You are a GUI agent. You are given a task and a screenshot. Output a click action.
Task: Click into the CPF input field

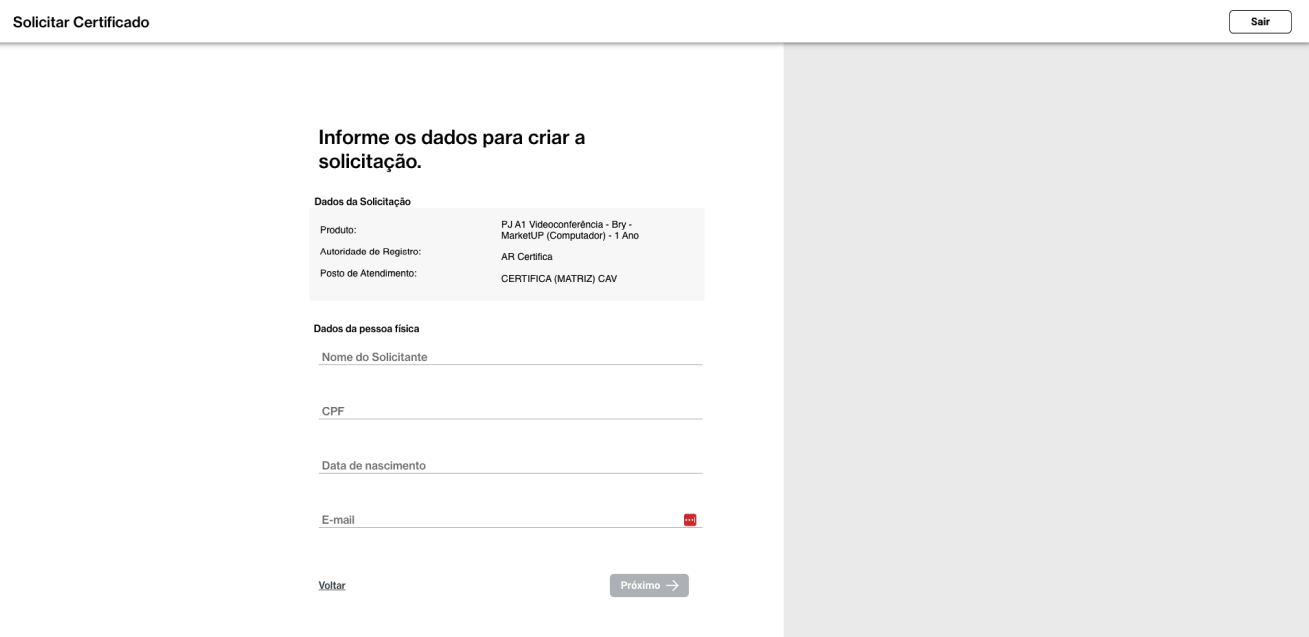pos(510,411)
